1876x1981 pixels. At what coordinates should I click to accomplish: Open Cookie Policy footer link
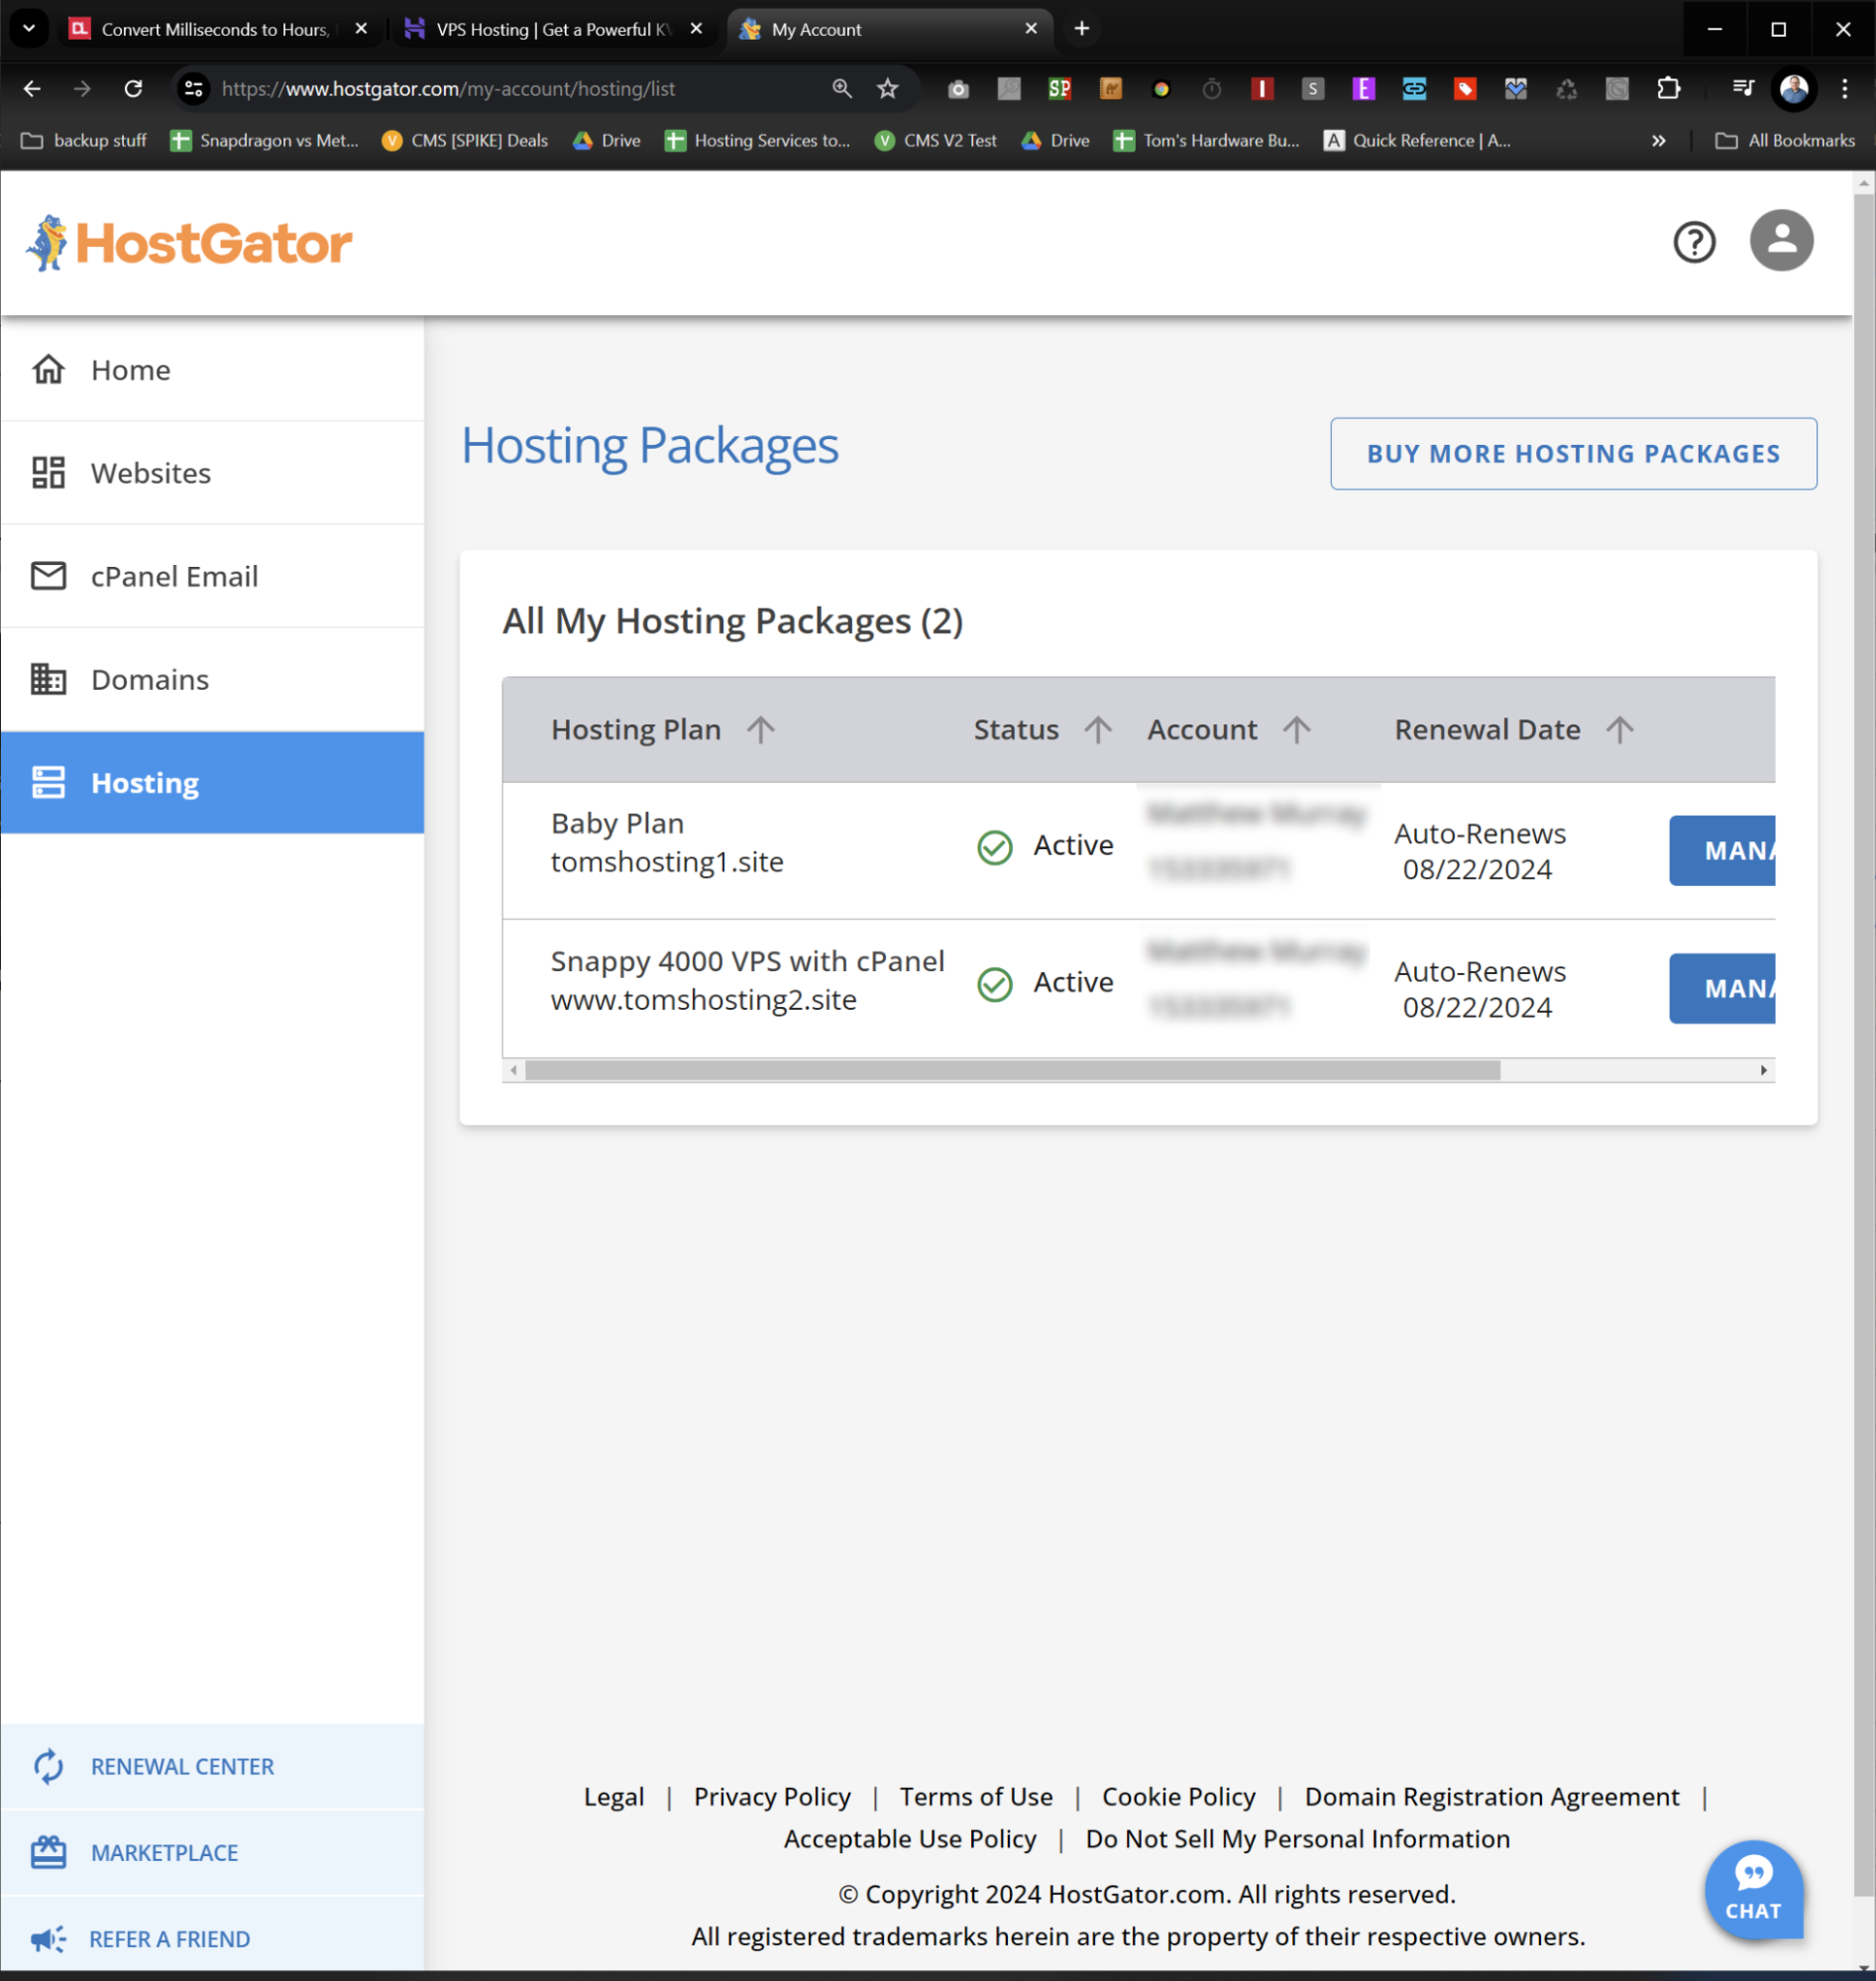(1179, 1797)
